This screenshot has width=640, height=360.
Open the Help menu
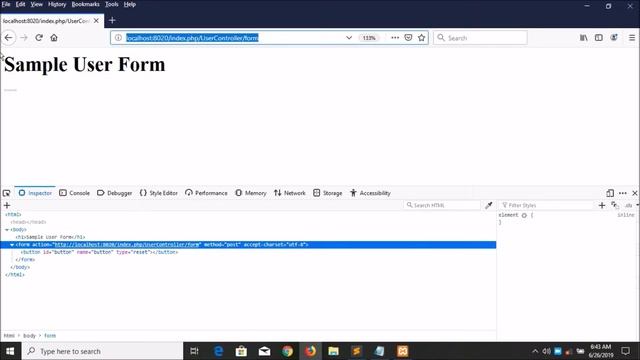130,4
